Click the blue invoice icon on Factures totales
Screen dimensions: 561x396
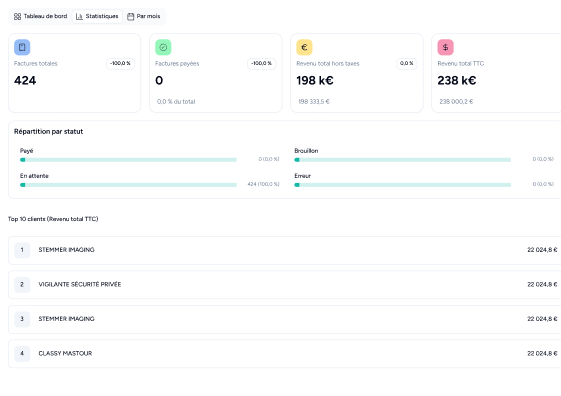point(22,47)
